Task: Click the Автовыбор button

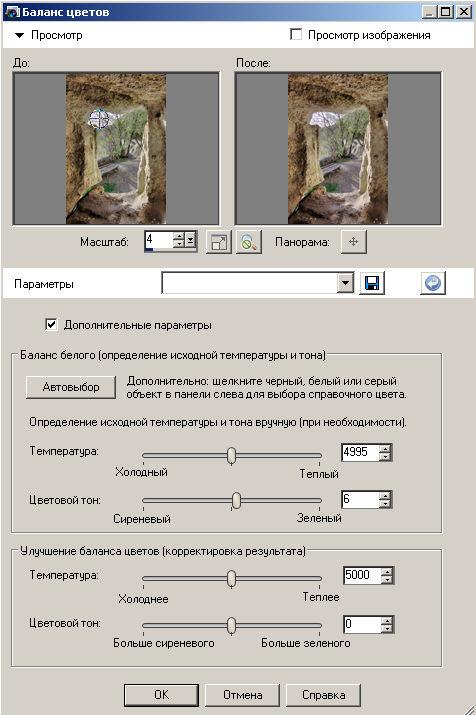Action: pos(71,387)
